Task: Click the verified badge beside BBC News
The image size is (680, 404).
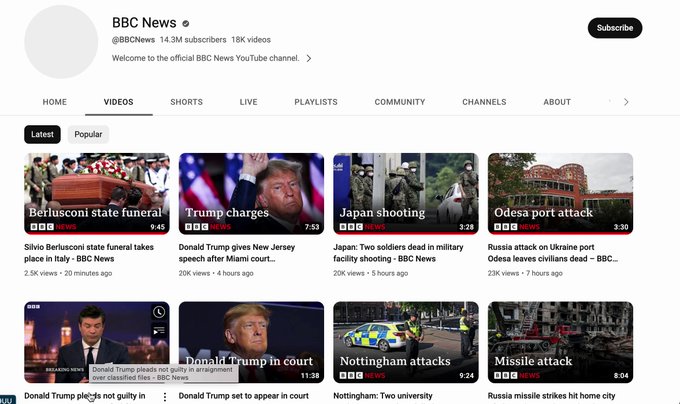Action: pos(186,23)
